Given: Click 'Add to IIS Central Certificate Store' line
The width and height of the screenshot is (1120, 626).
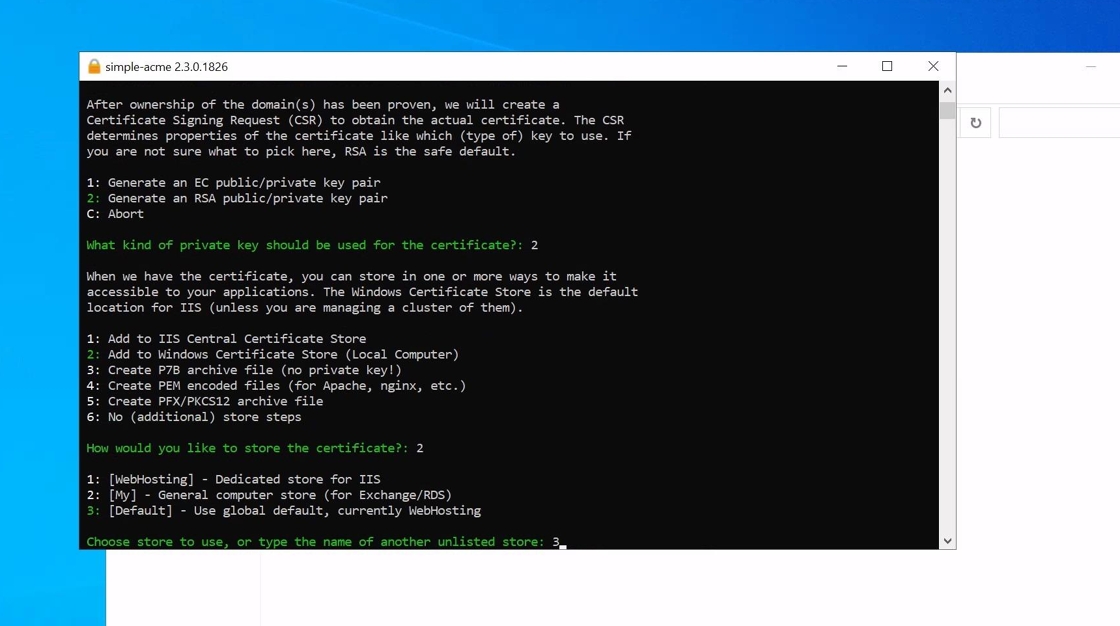Looking at the screenshot, I should point(226,339).
